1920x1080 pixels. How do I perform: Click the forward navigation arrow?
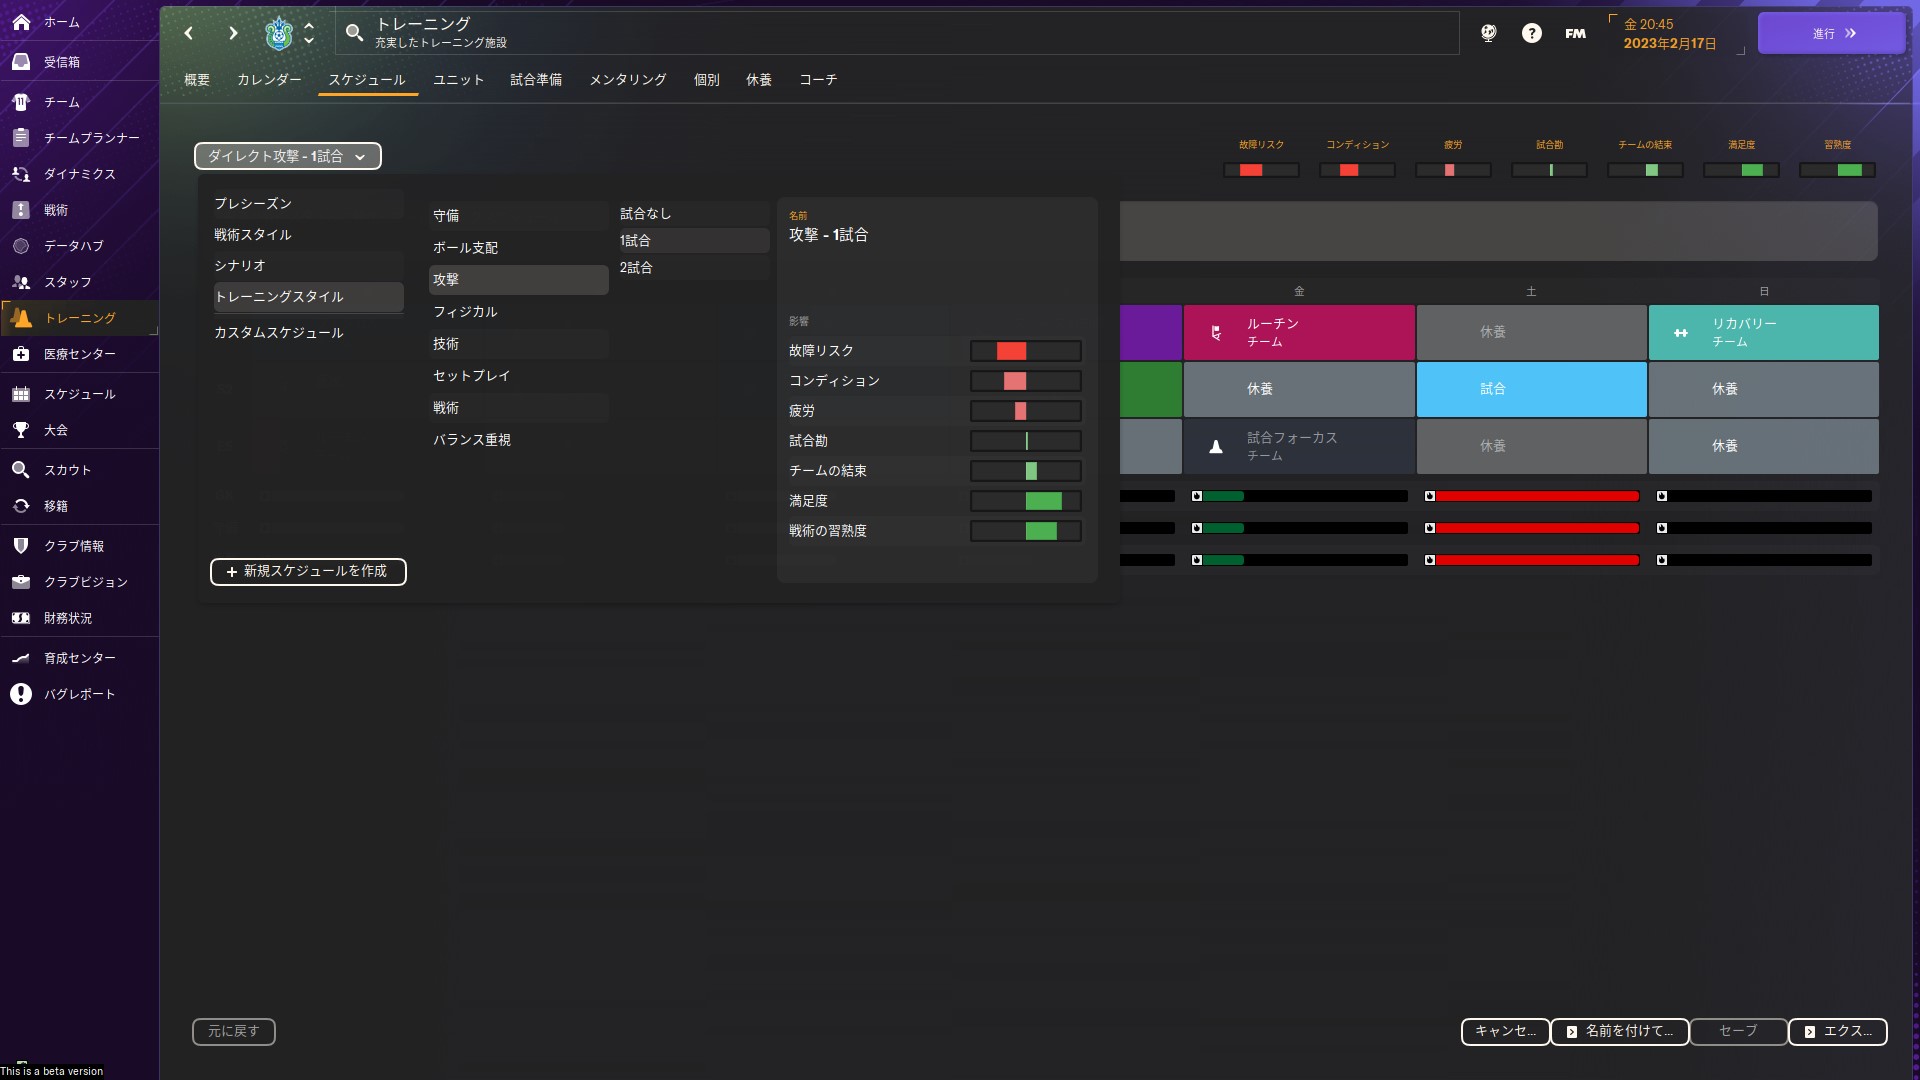click(x=233, y=33)
